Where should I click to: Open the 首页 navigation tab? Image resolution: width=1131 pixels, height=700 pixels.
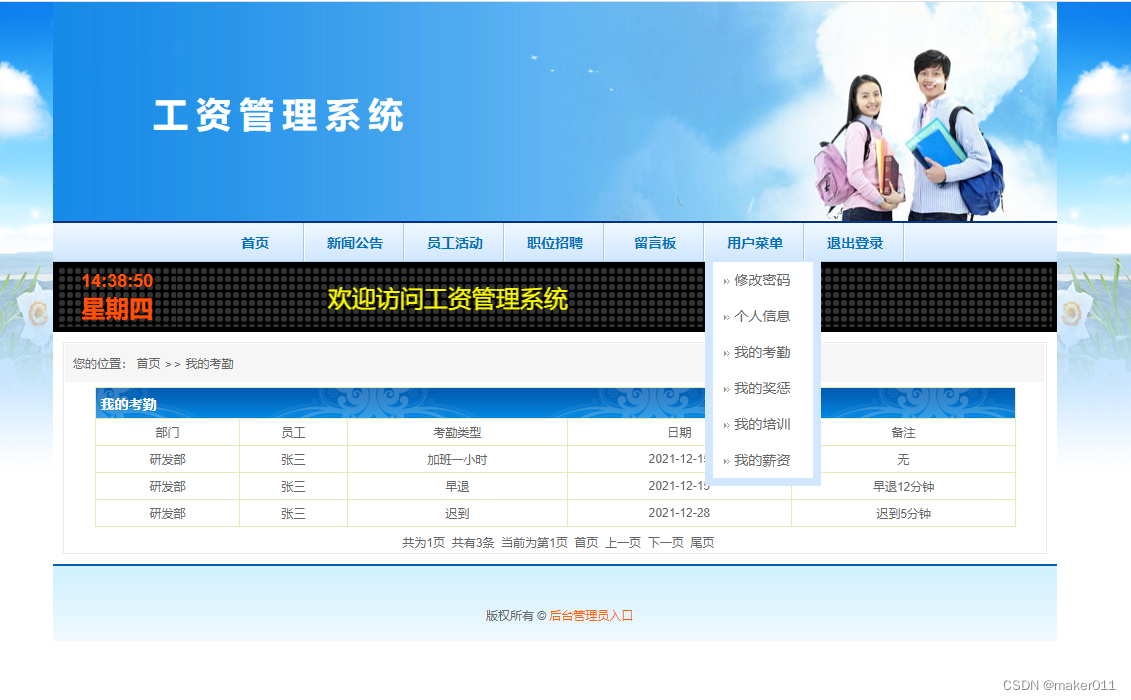point(255,243)
